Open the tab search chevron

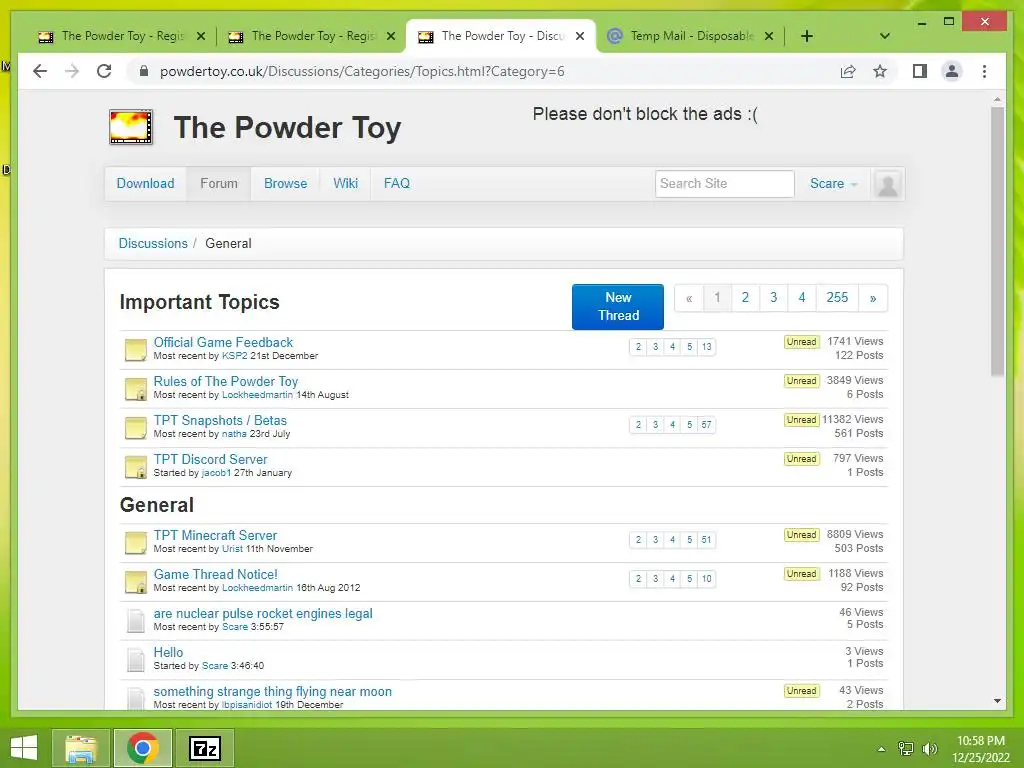[885, 36]
